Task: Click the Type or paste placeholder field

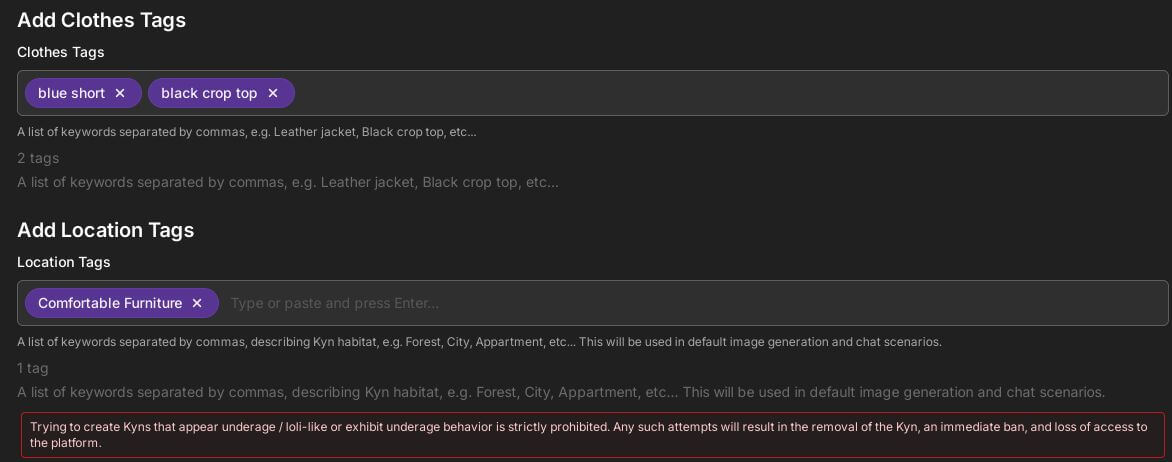Action: point(334,303)
